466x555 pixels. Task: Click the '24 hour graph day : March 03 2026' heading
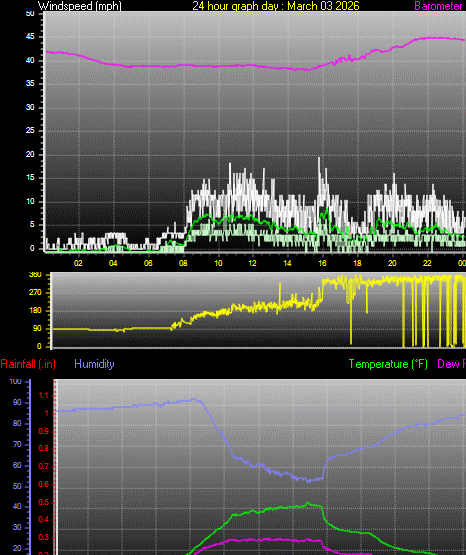tap(276, 6)
